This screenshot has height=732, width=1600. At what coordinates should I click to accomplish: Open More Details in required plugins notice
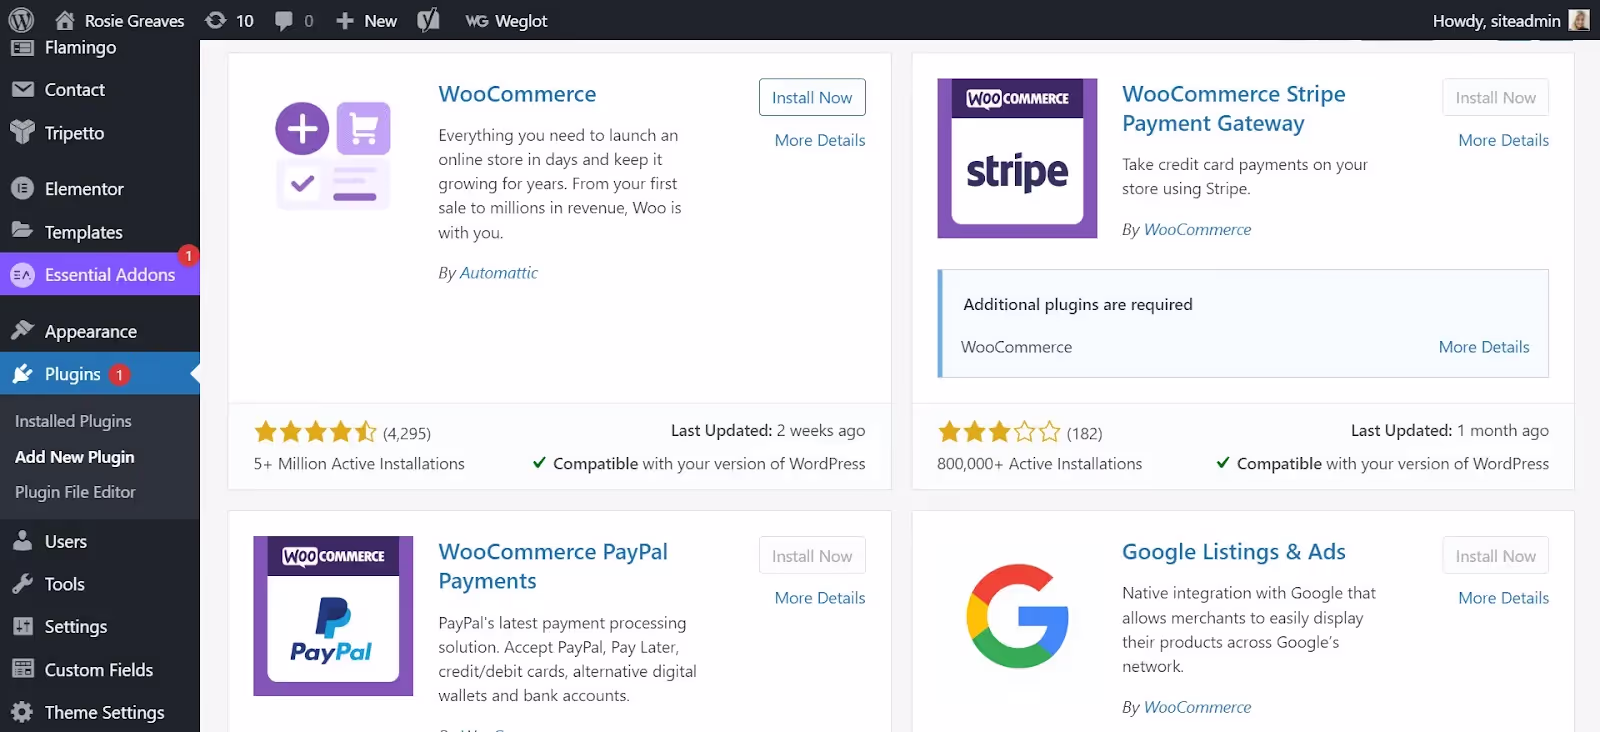tap(1484, 347)
